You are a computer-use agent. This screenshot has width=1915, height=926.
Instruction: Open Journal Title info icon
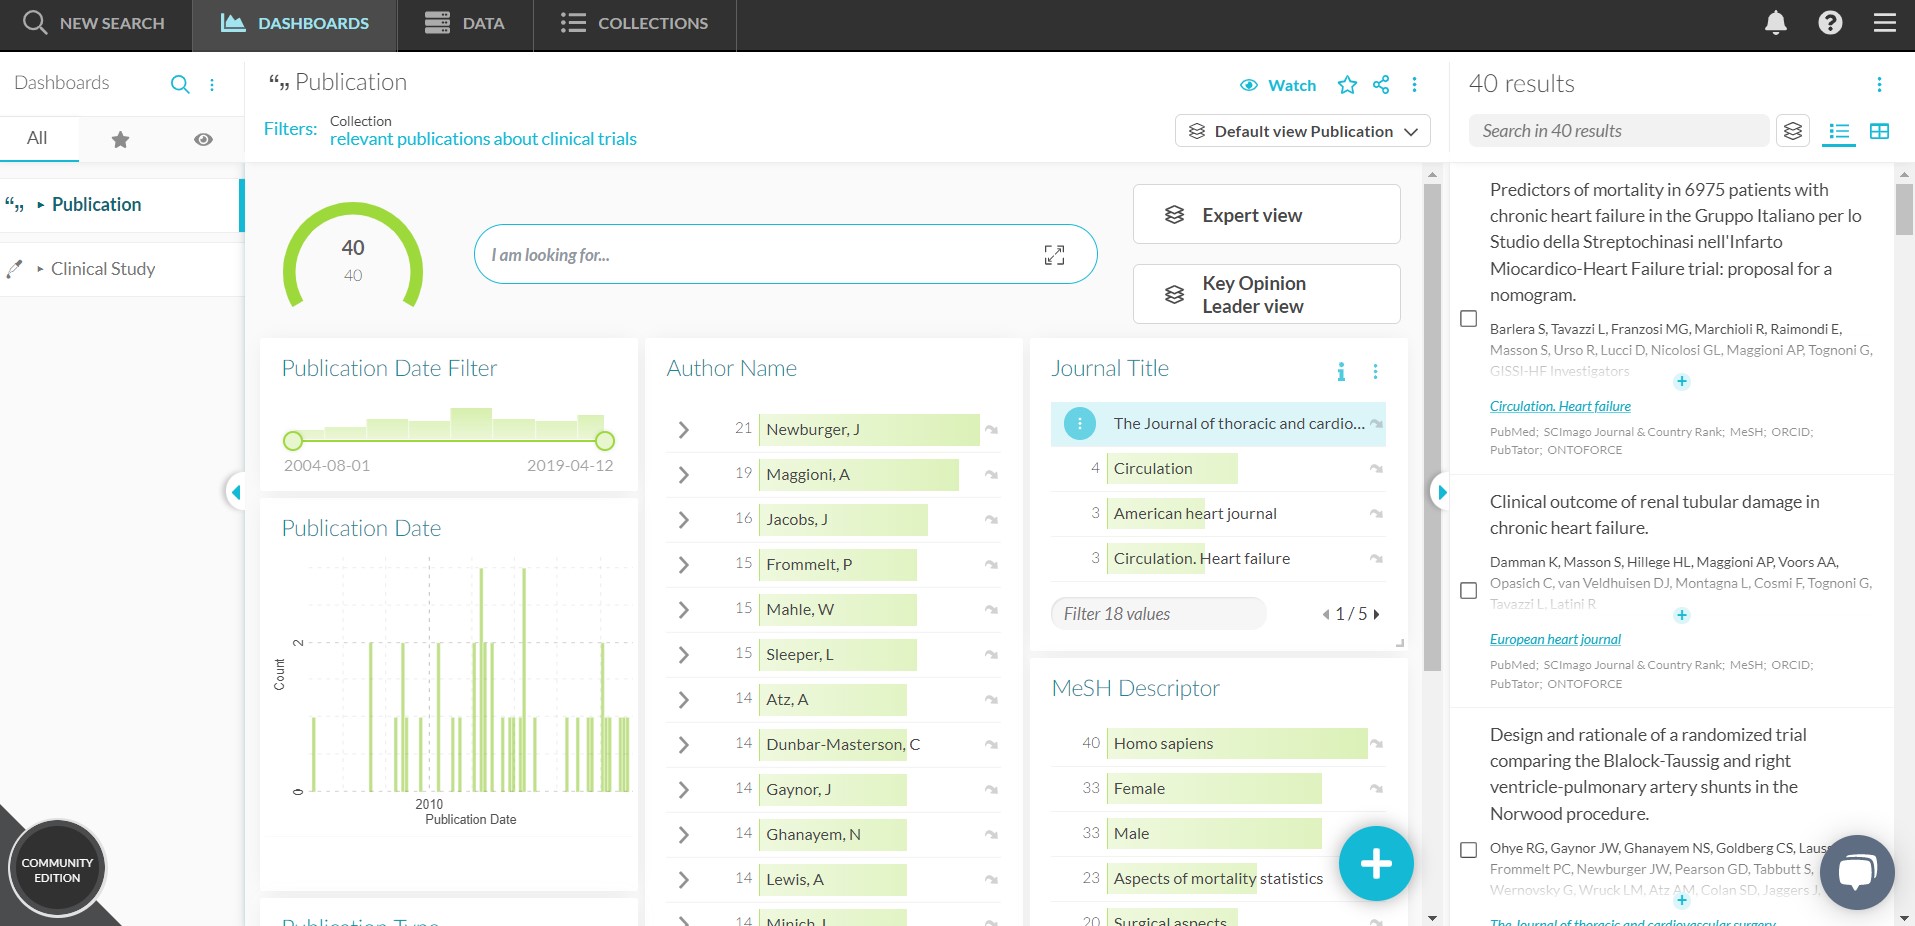[1341, 372]
